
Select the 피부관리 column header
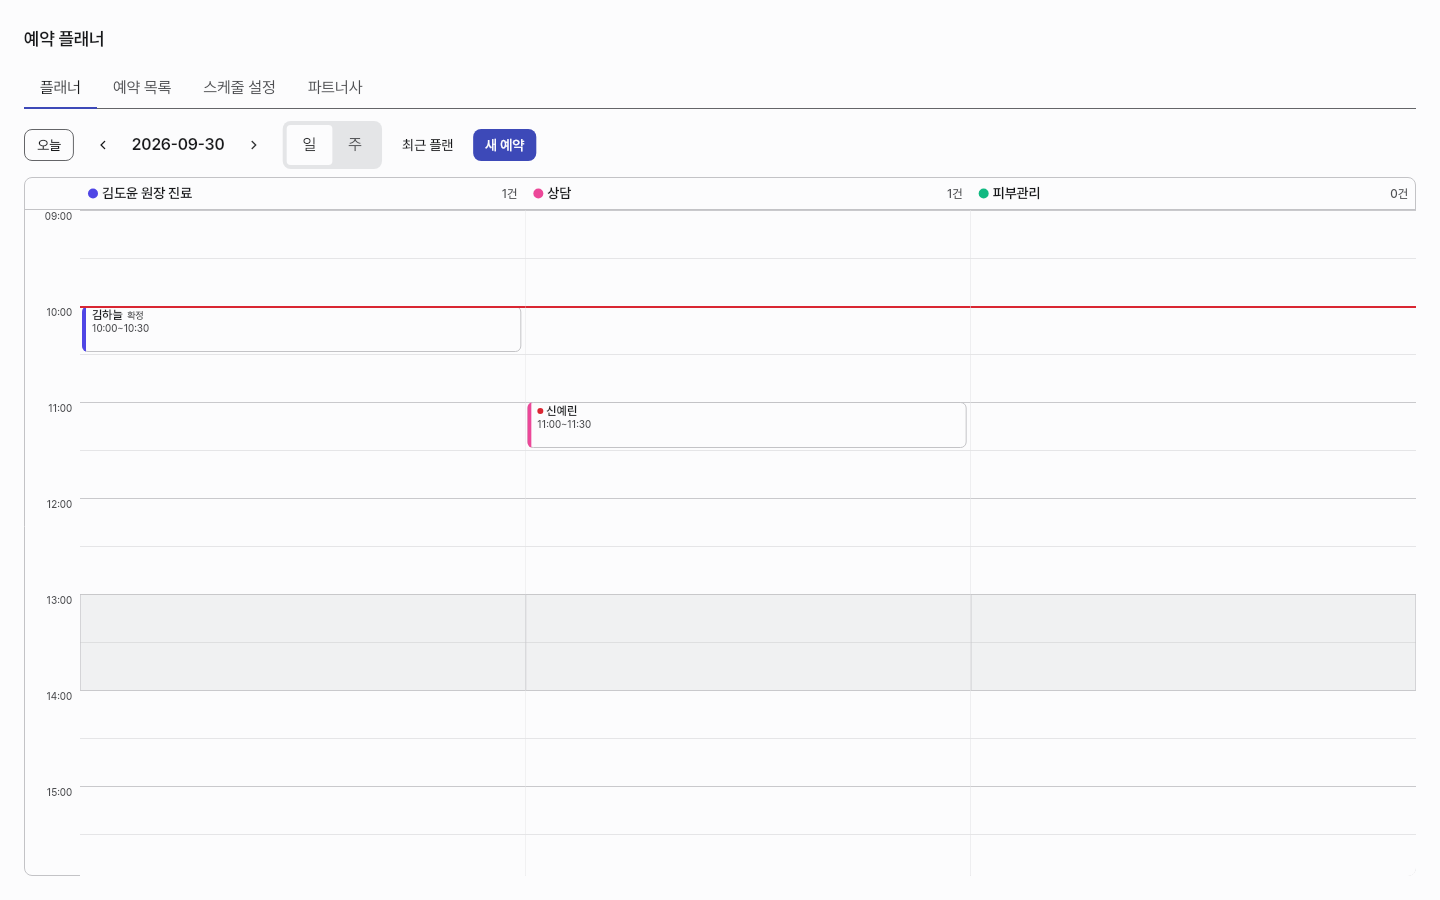(1193, 194)
